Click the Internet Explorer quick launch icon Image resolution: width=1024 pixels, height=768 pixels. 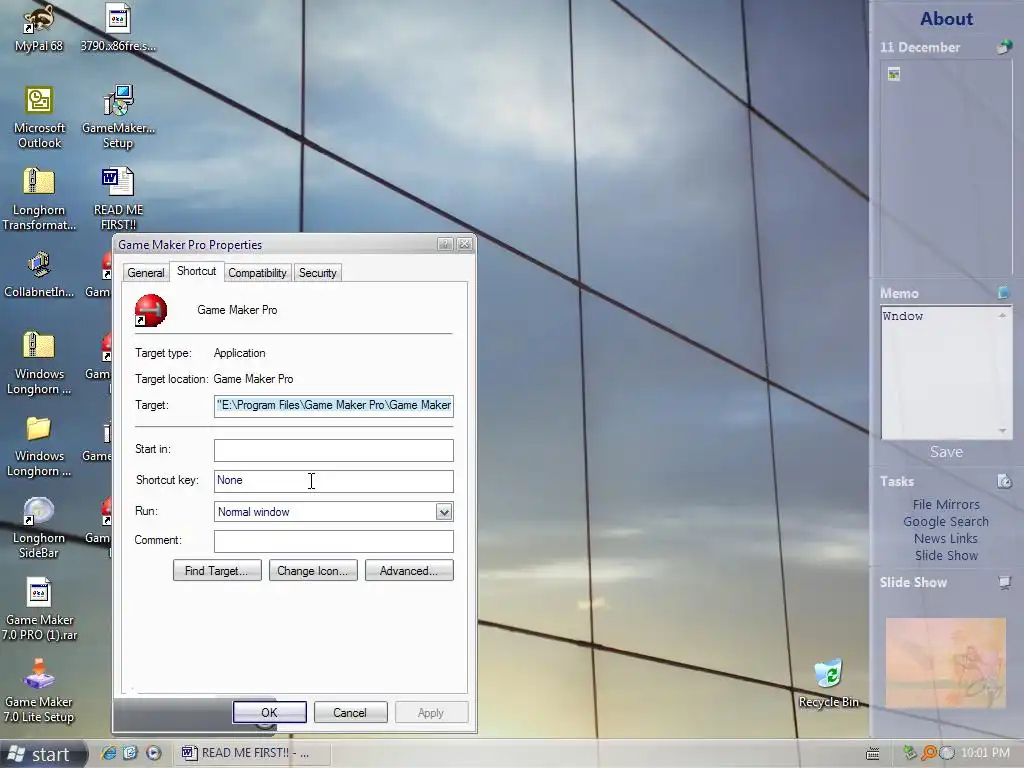point(108,753)
